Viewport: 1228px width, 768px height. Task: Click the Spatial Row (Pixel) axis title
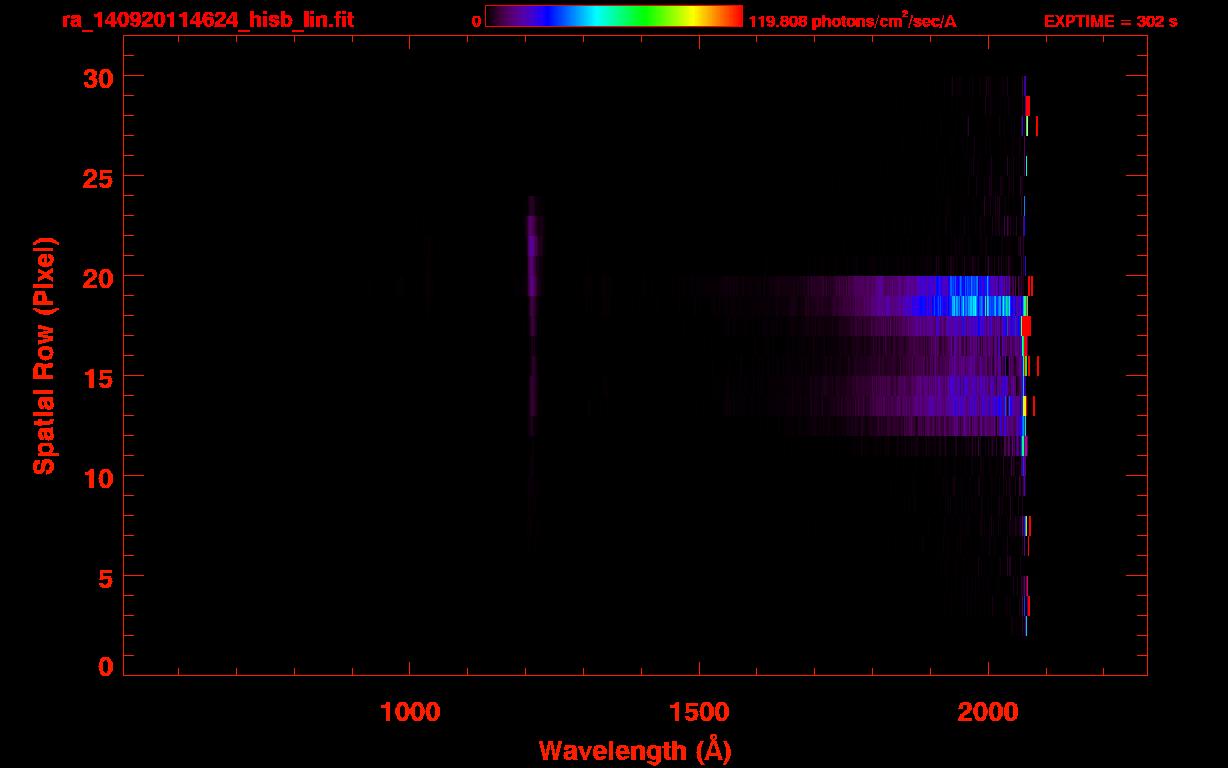[x=44, y=356]
